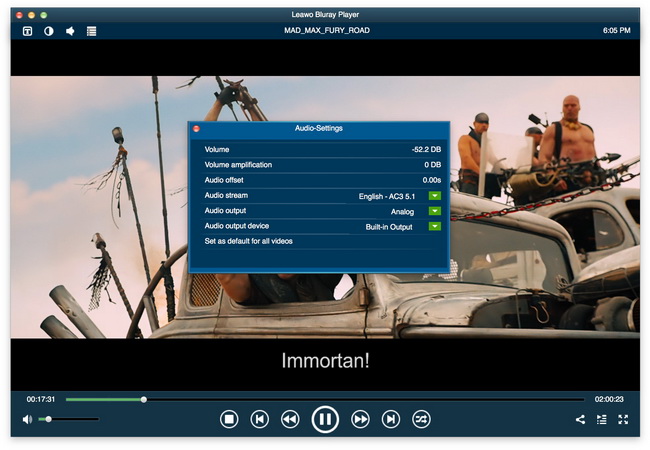Rewind the video

tap(290, 419)
